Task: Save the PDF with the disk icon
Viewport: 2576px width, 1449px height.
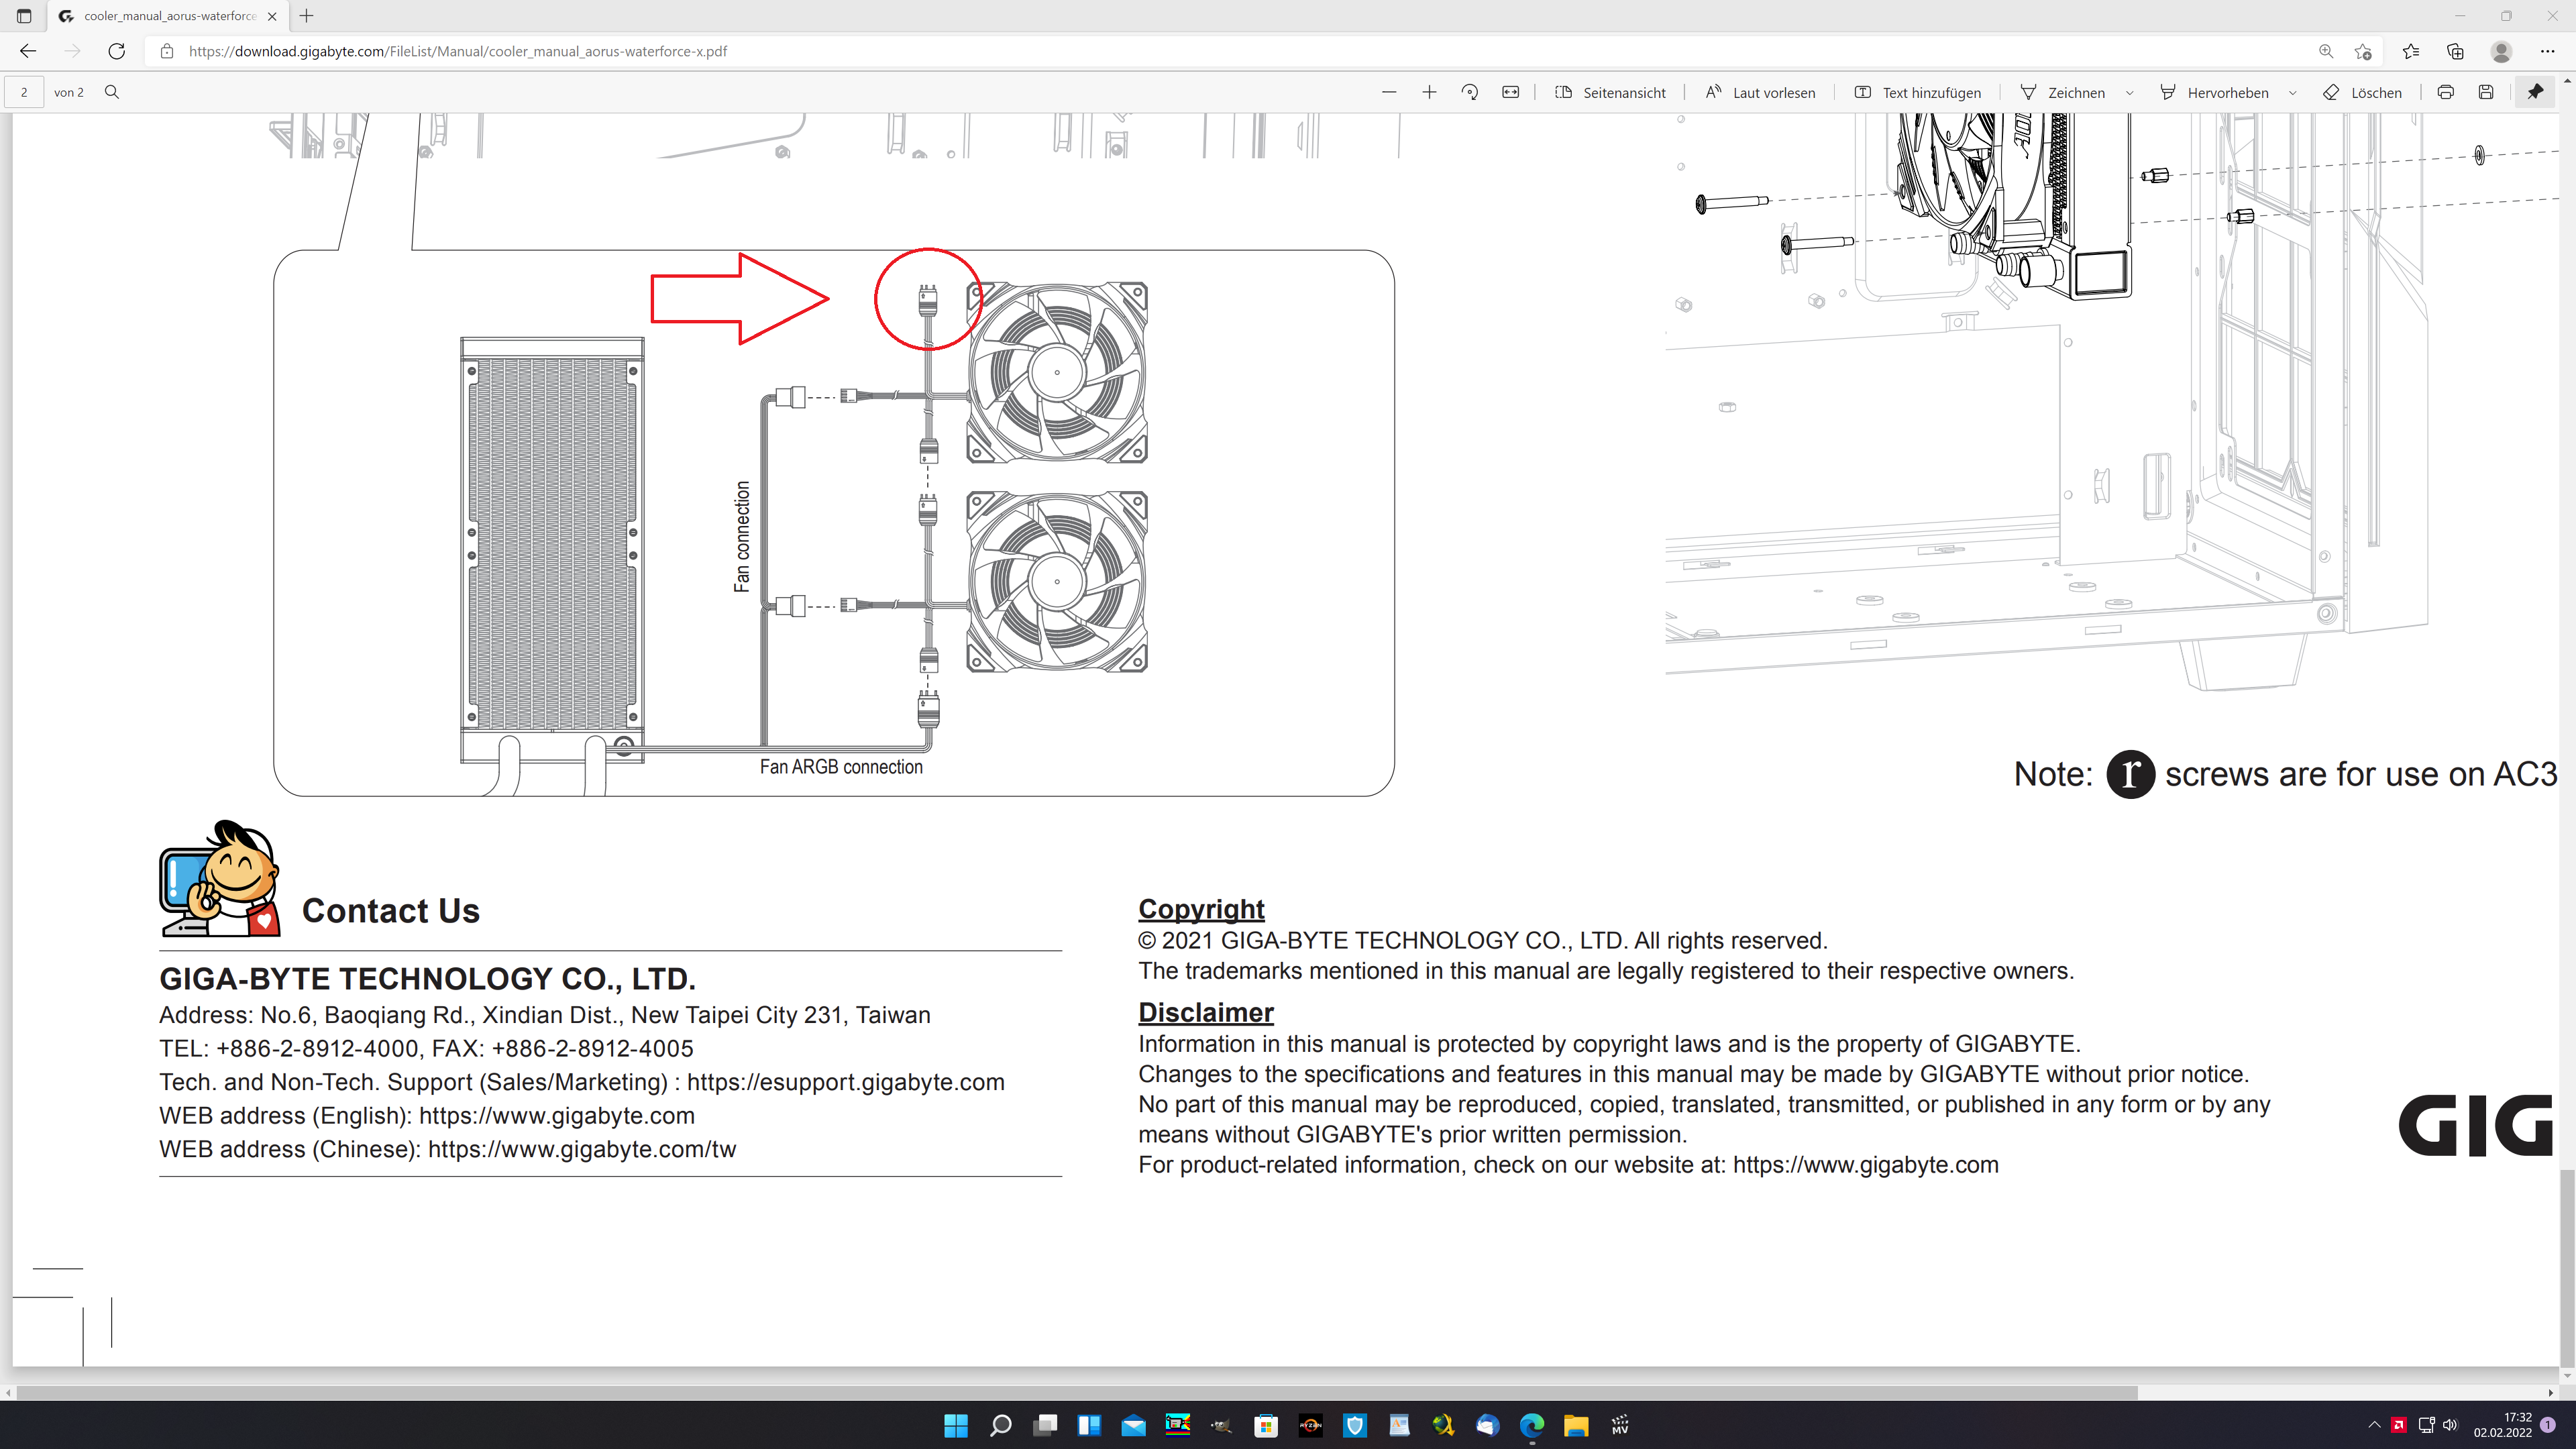Action: pos(2486,92)
